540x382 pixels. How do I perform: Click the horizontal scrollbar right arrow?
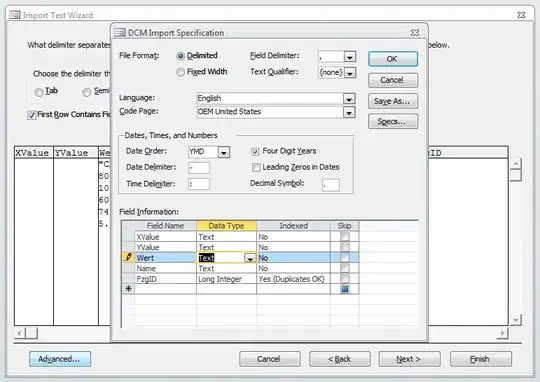pyautogui.click(x=502, y=333)
